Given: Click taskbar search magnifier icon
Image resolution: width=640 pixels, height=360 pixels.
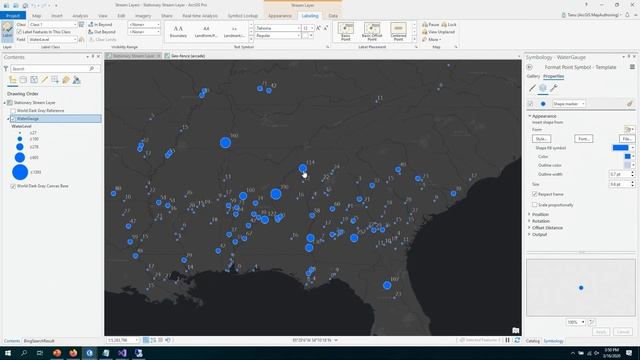Looking at the screenshot, I should point(24,353).
